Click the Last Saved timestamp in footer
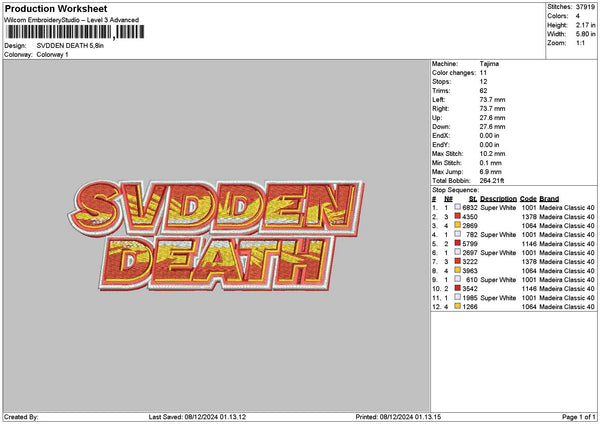 click(x=195, y=417)
